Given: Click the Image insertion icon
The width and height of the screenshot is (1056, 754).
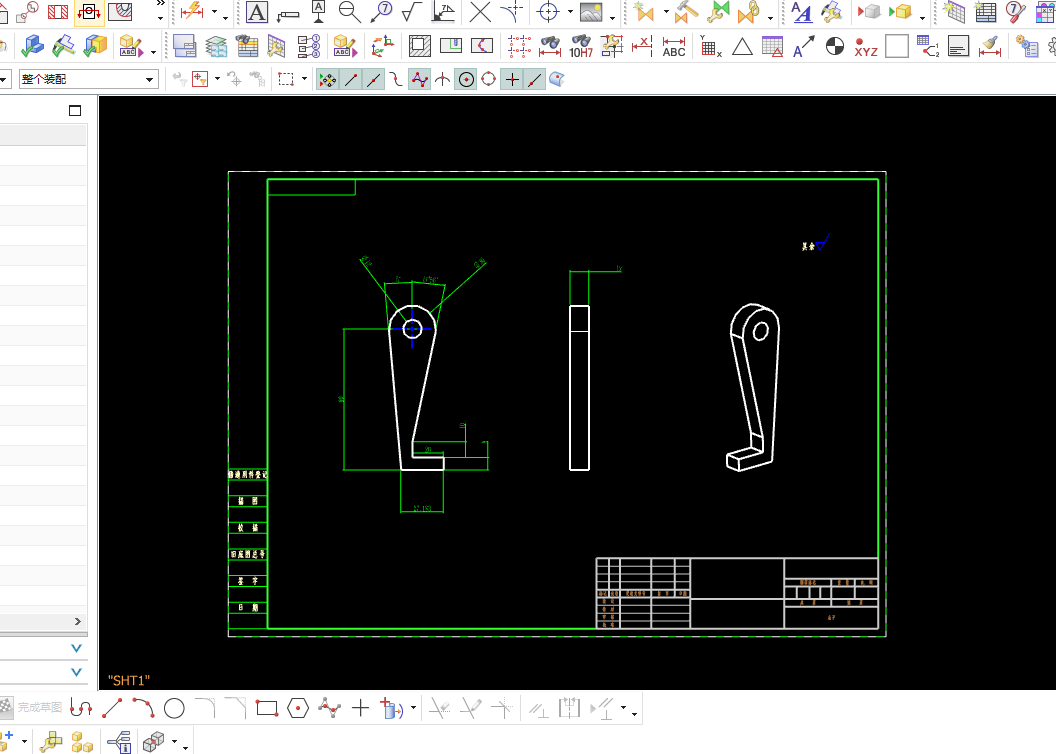Looking at the screenshot, I should (591, 11).
